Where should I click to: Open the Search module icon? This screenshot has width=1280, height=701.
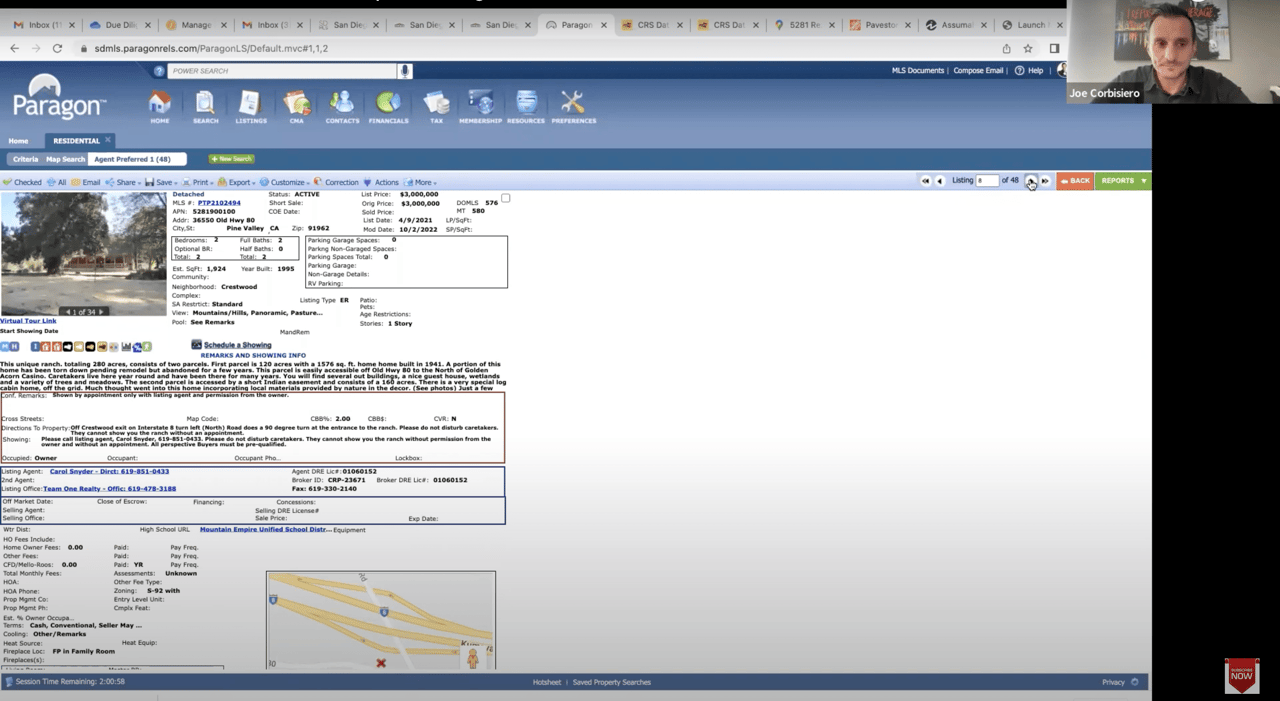coord(205,103)
